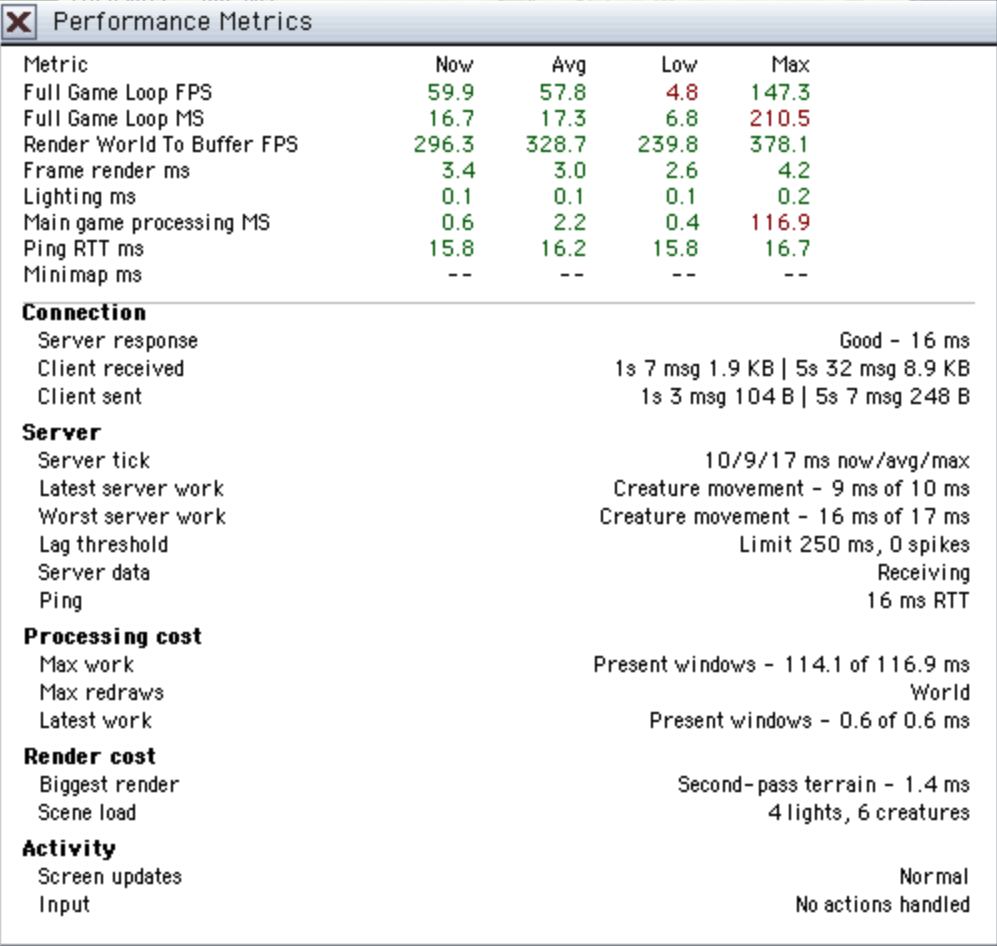Close the Performance Metrics window
The height and width of the screenshot is (946, 997).
click(18, 22)
